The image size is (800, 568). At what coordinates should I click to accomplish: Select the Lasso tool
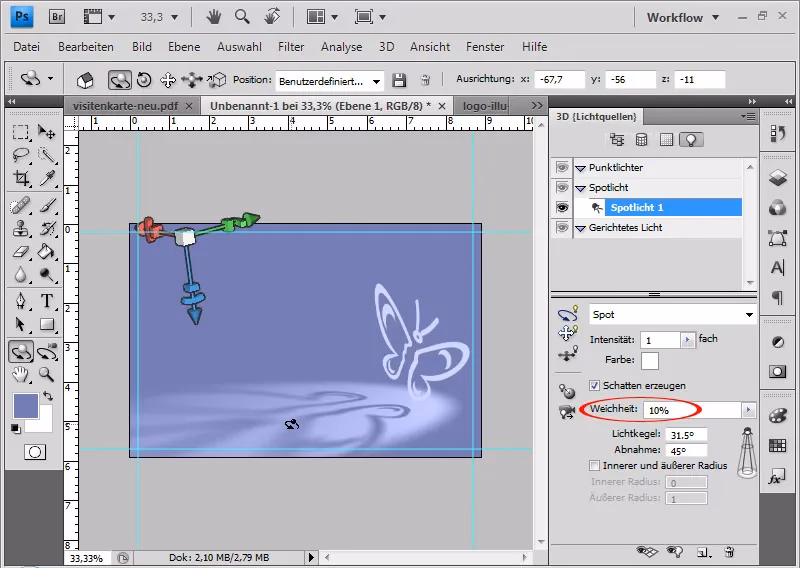click(21, 155)
